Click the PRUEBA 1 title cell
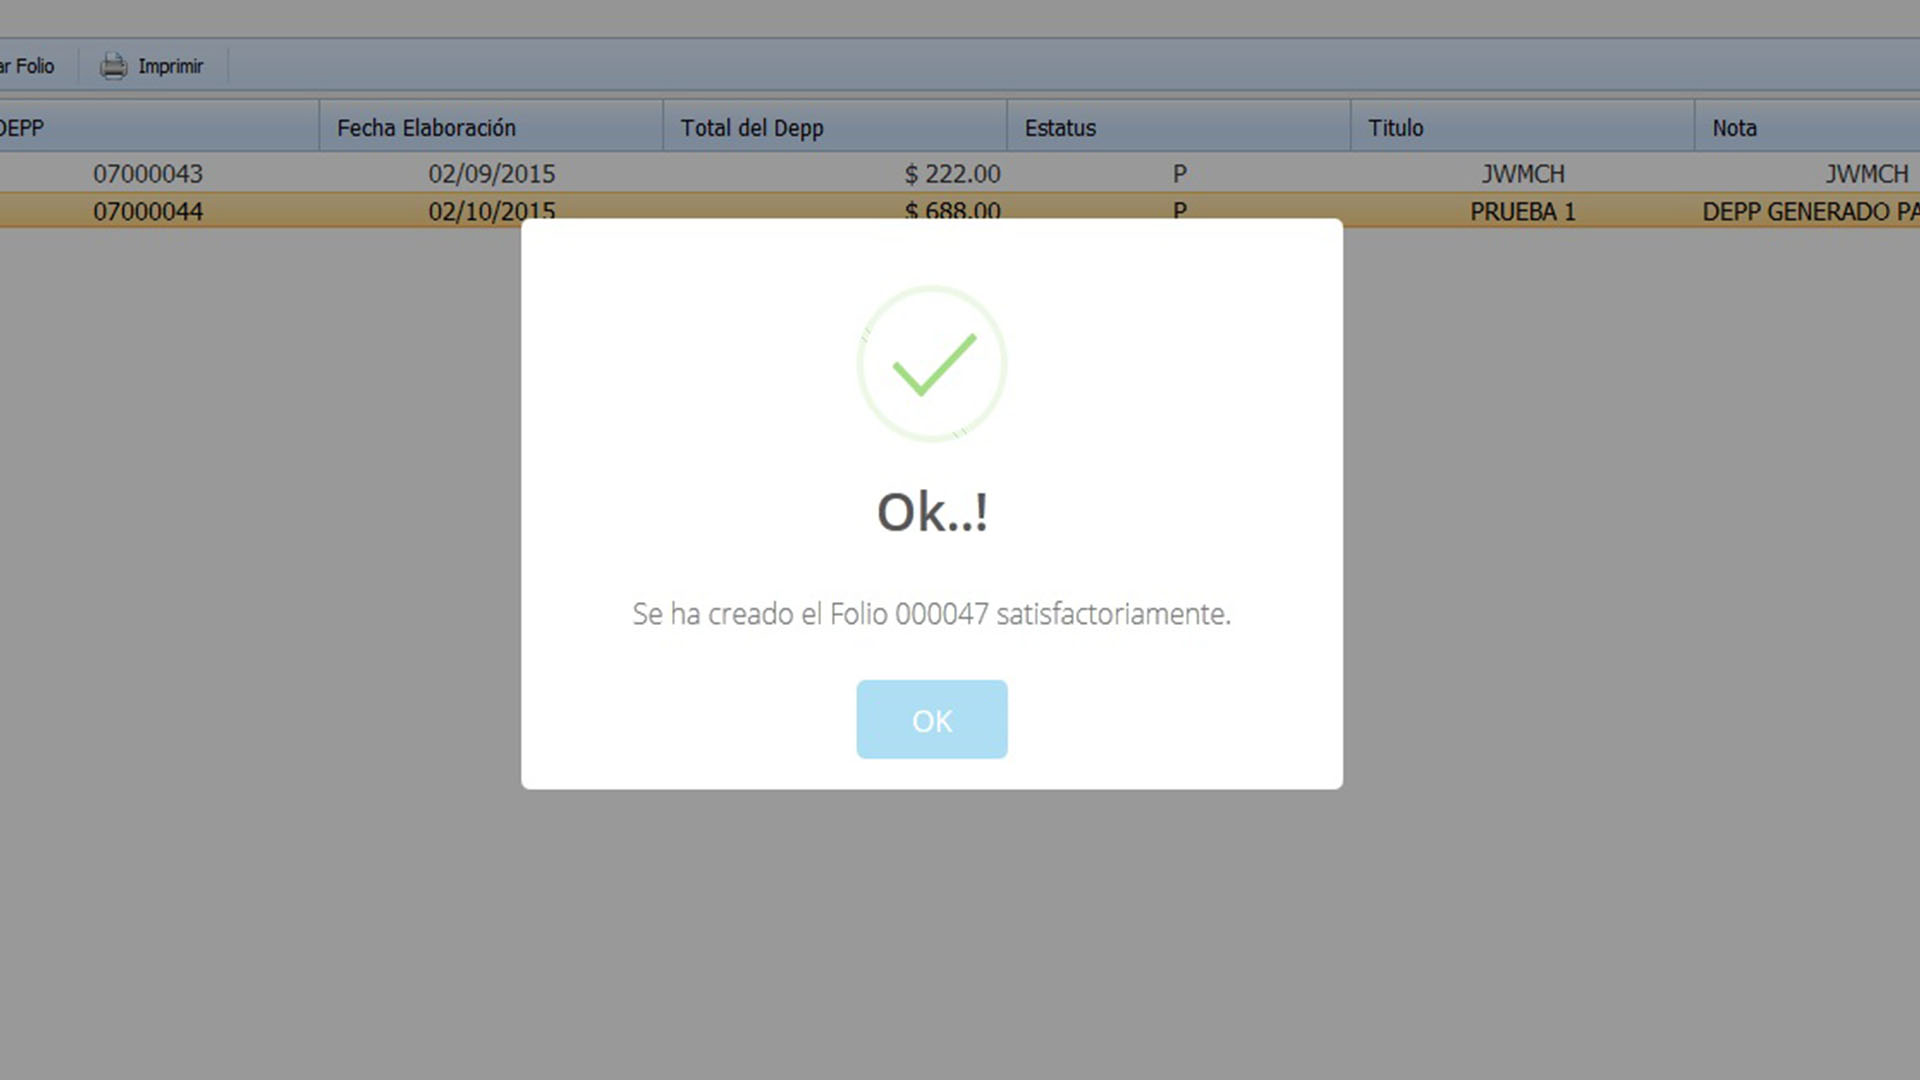 (1522, 212)
